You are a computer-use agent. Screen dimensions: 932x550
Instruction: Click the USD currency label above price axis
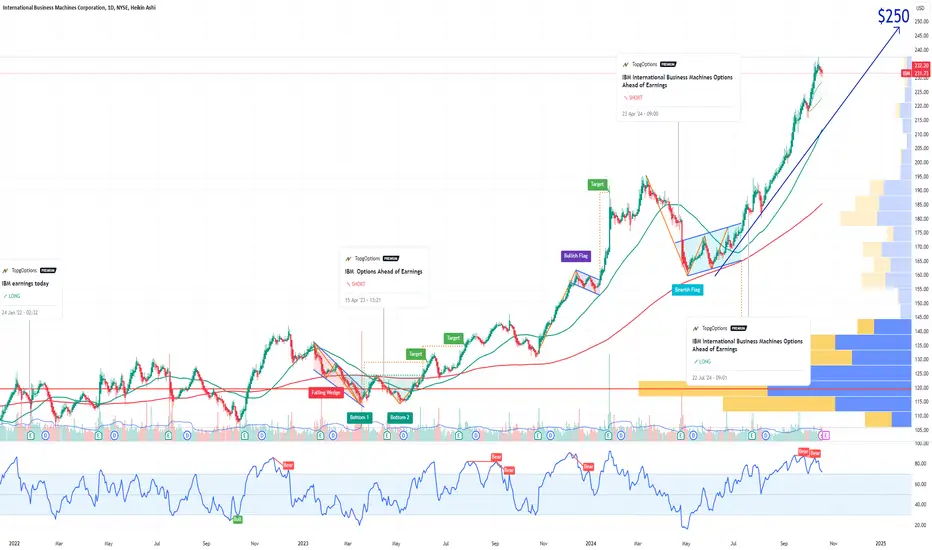pyautogui.click(x=921, y=8)
